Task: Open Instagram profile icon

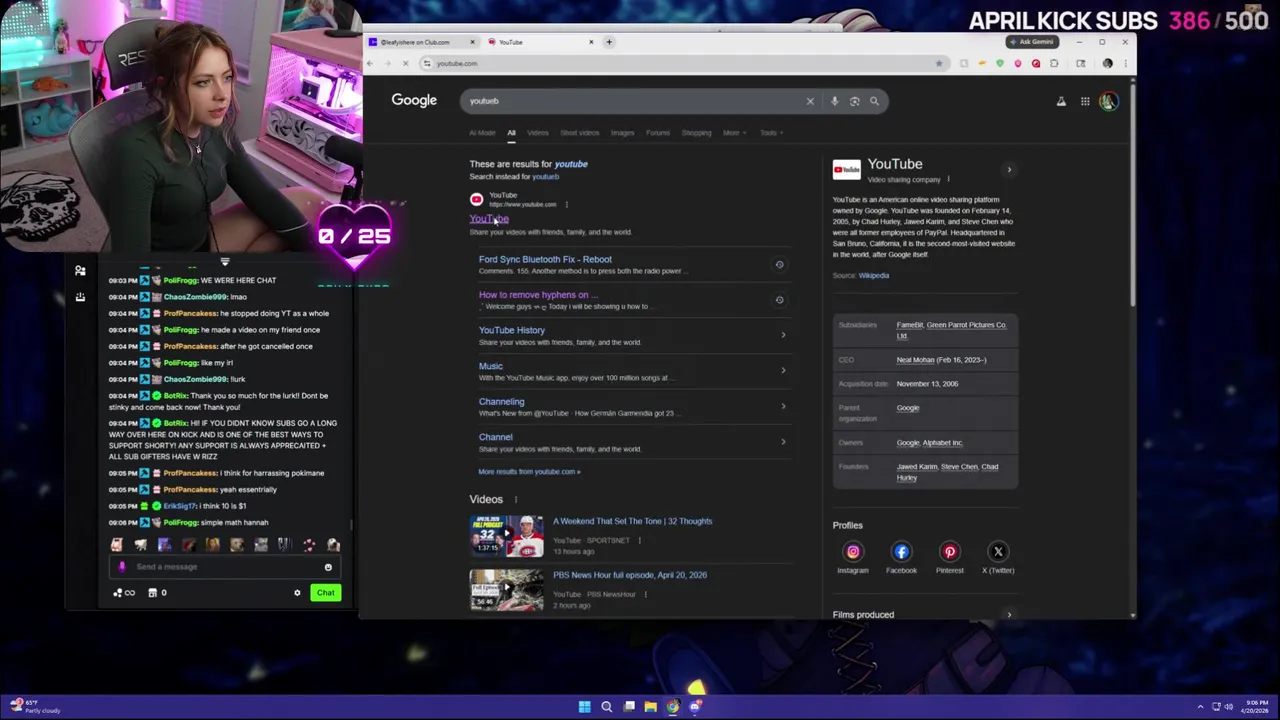Action: point(853,551)
